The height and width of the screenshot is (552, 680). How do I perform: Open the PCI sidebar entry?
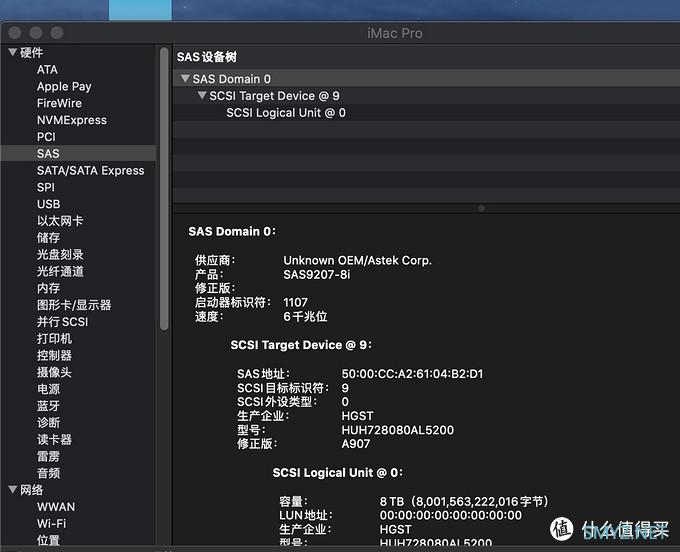pos(46,137)
